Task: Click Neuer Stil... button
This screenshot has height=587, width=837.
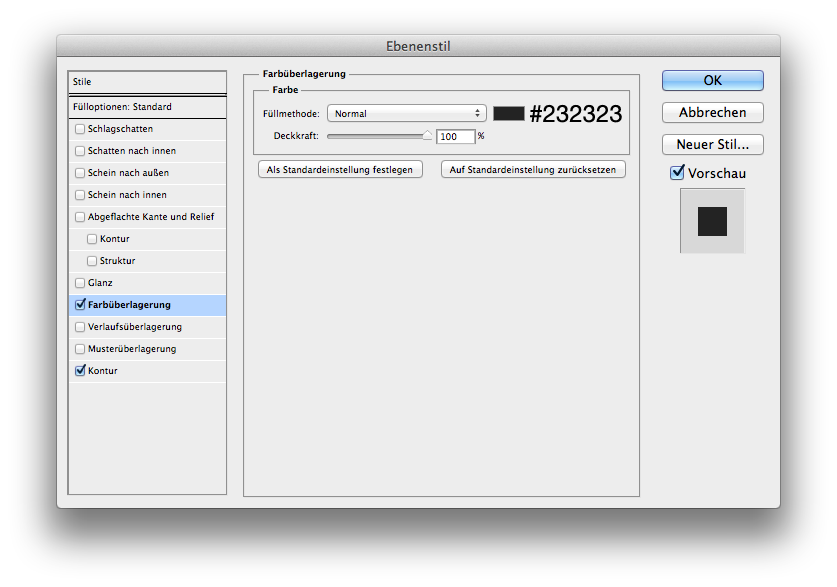Action: [712, 145]
